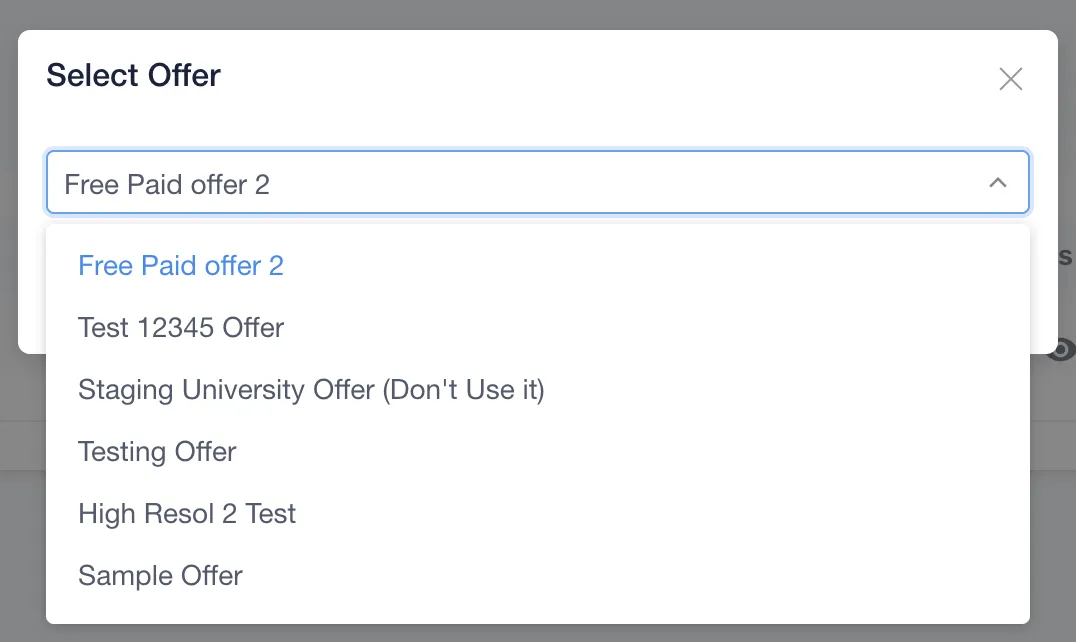Select Test 12345 Offer from the list
This screenshot has width=1076, height=642.
pyautogui.click(x=181, y=327)
